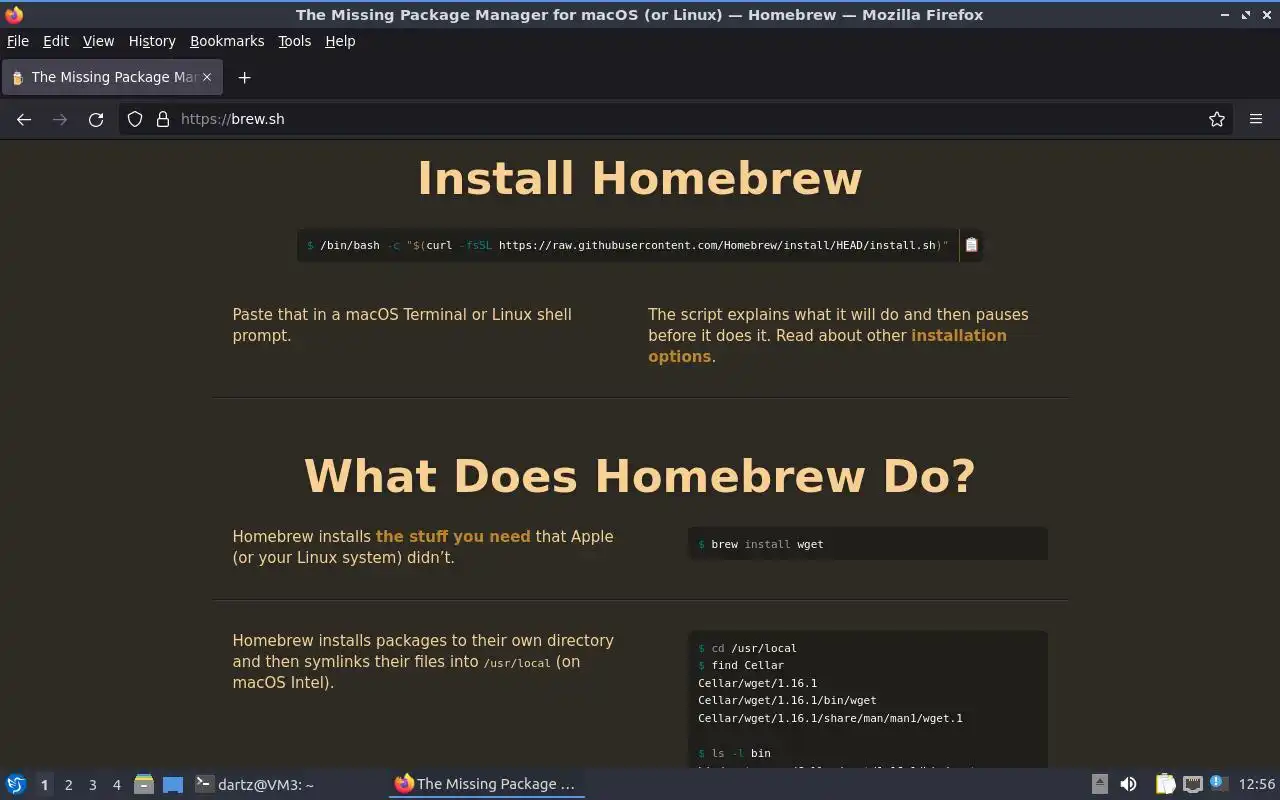Click What Does Homebrew Do? heading

(640, 476)
